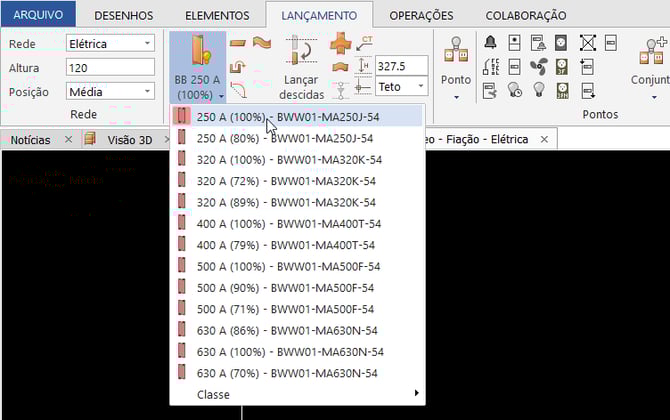Open the ARQUIVO menu
This screenshot has width=670, height=420.
(x=37, y=15)
